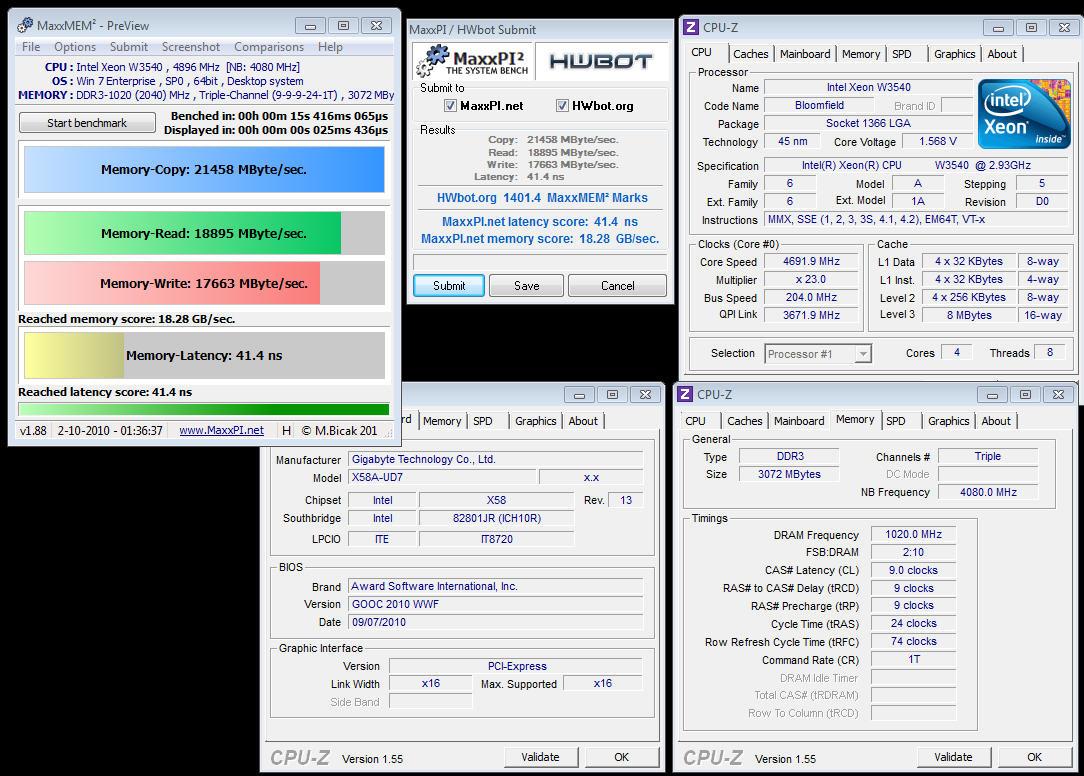Click OK in CPU-Z Mainboard window
Viewport: 1084px width, 776px height.
622,757
